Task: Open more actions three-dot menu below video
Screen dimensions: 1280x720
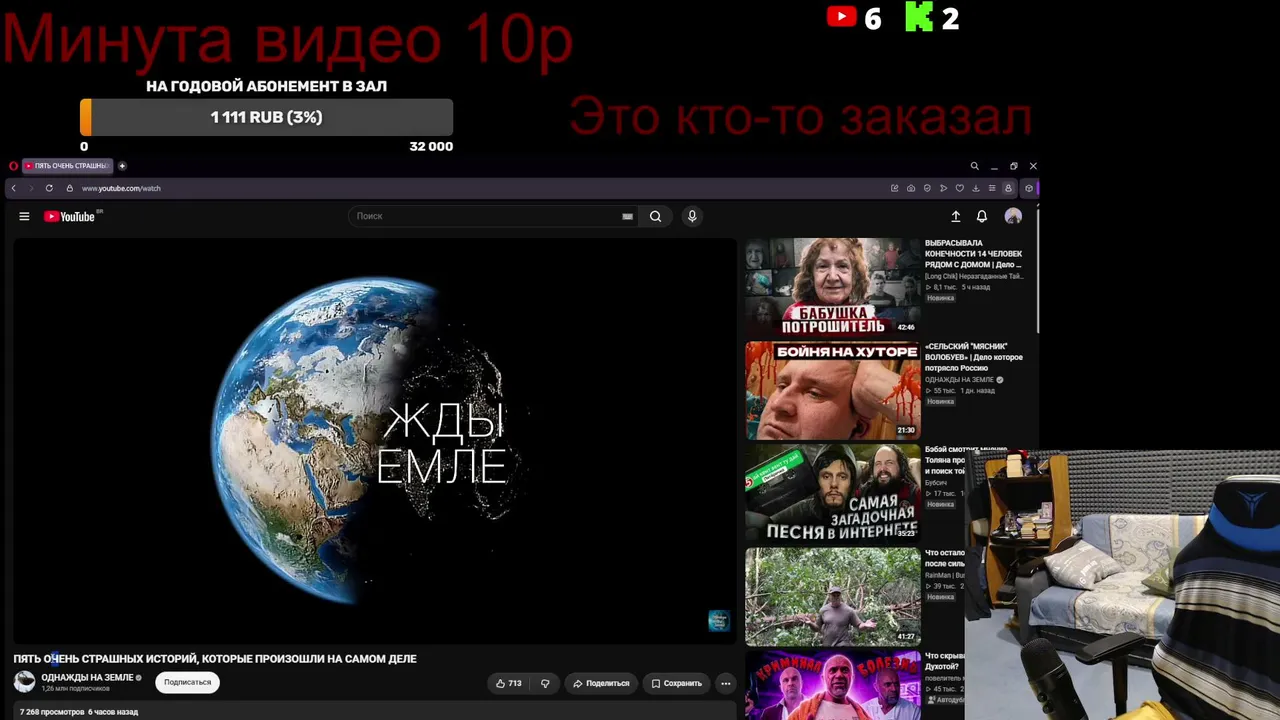Action: (726, 683)
